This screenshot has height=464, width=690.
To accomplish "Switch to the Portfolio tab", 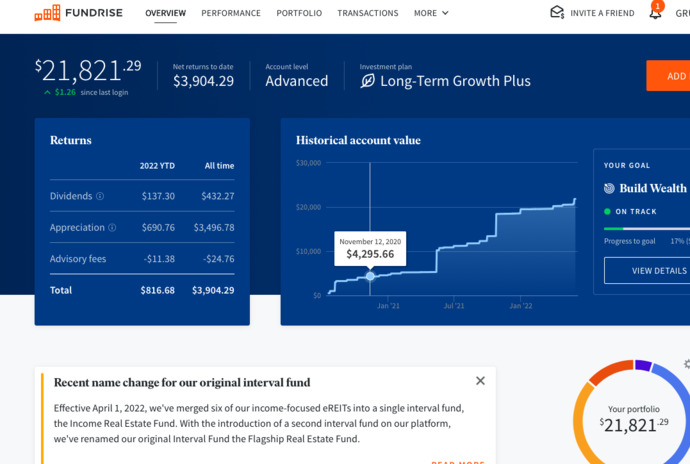I will [x=299, y=13].
